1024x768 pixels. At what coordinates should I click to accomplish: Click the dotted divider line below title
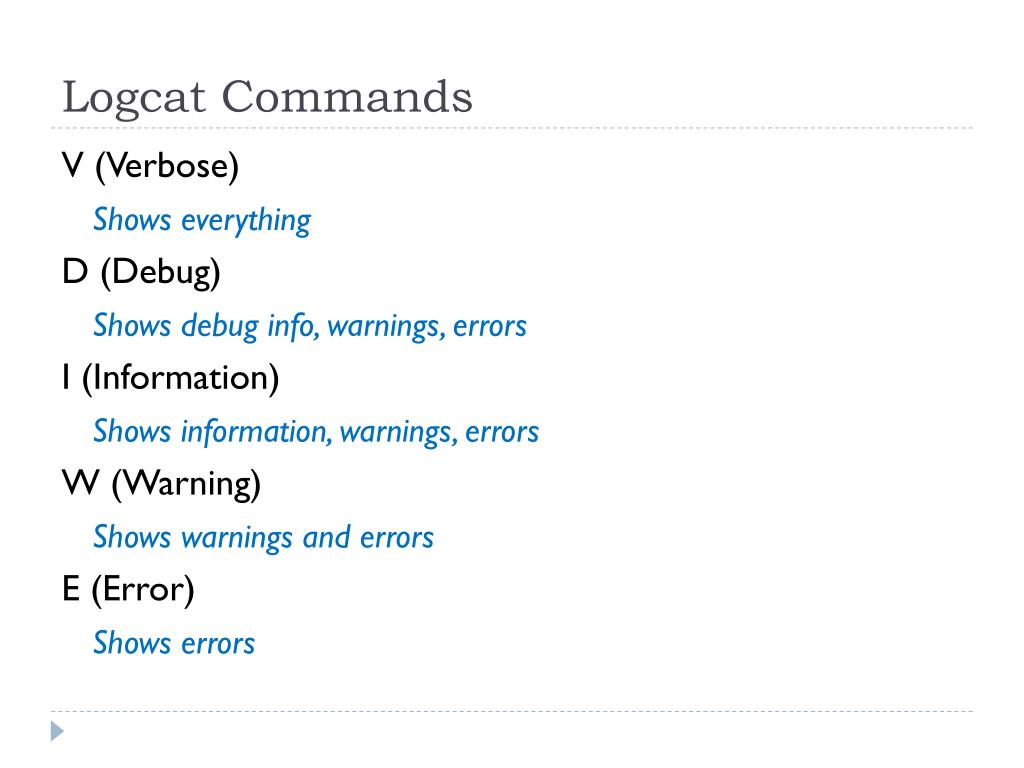512,128
